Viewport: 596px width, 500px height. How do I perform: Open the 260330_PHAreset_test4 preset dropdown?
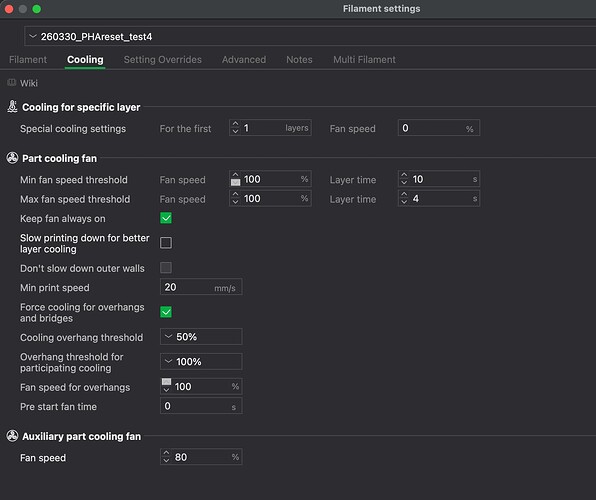(310, 37)
